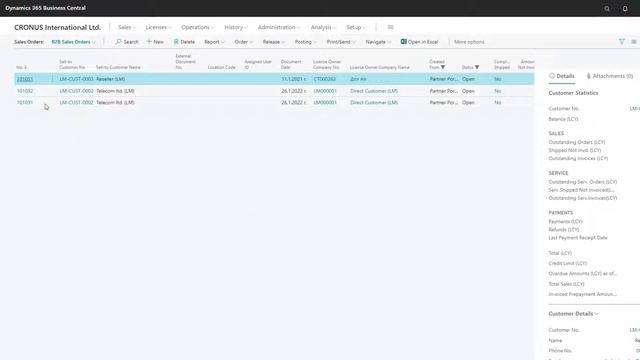Select the Reseller (LM) customer name cell
Viewport: 640px width, 360px height.
pos(110,79)
